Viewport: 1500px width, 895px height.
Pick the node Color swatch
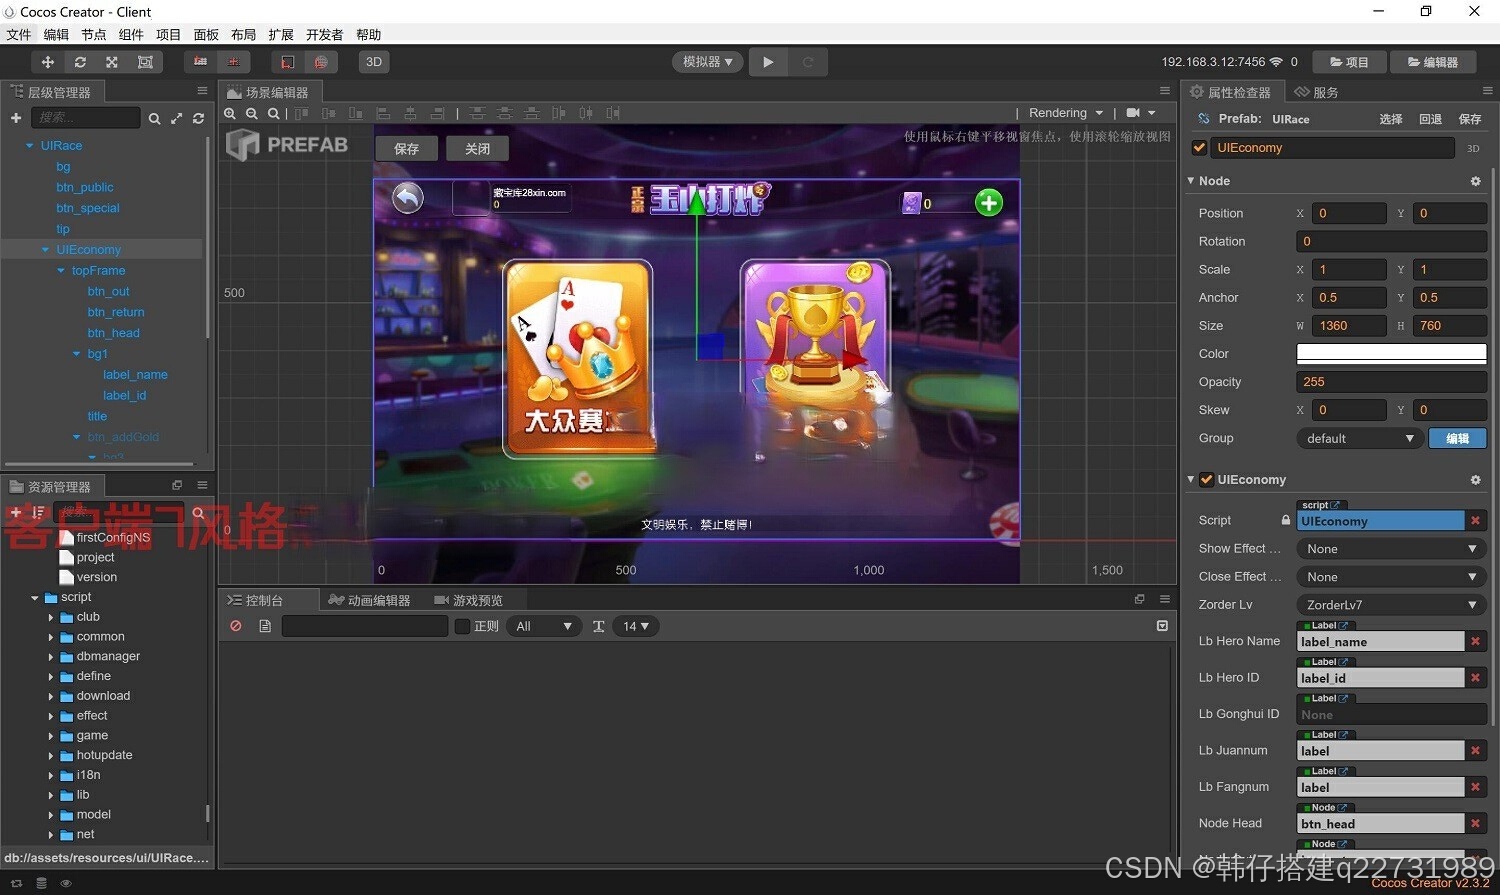tap(1391, 354)
